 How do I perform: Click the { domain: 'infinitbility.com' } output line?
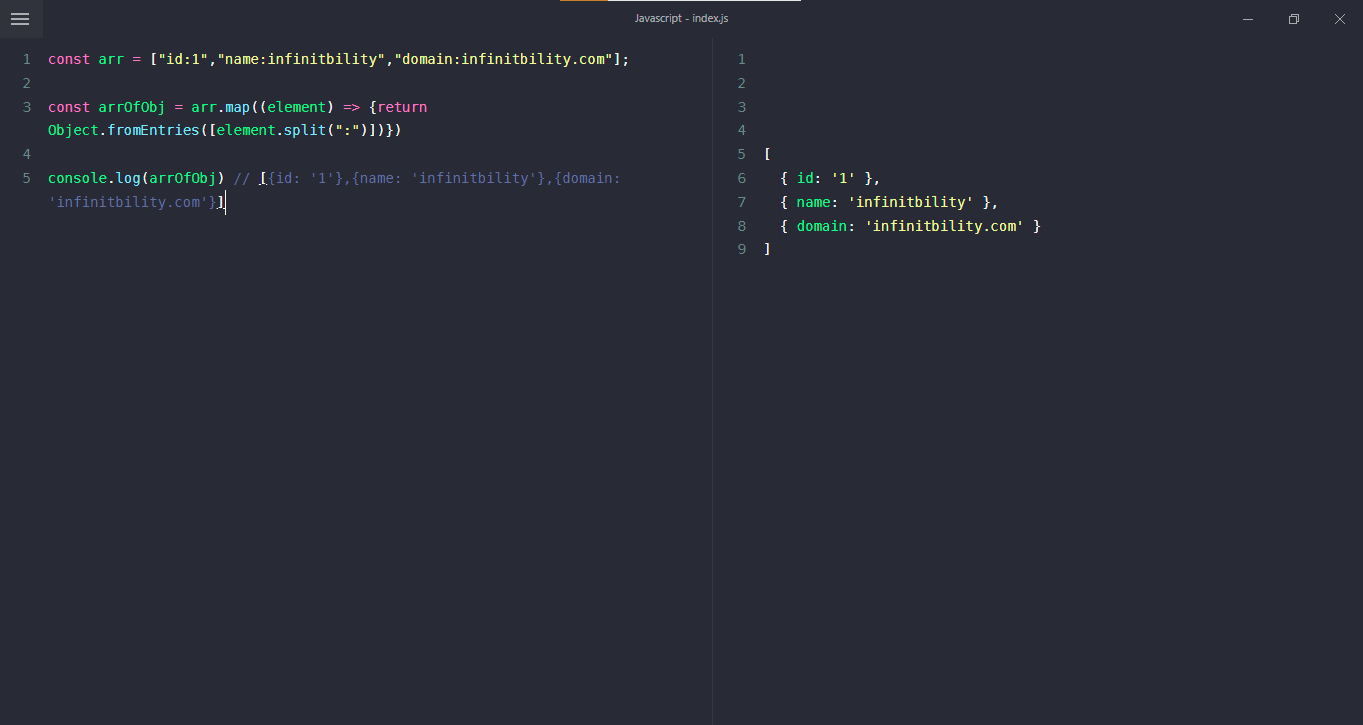click(910, 227)
